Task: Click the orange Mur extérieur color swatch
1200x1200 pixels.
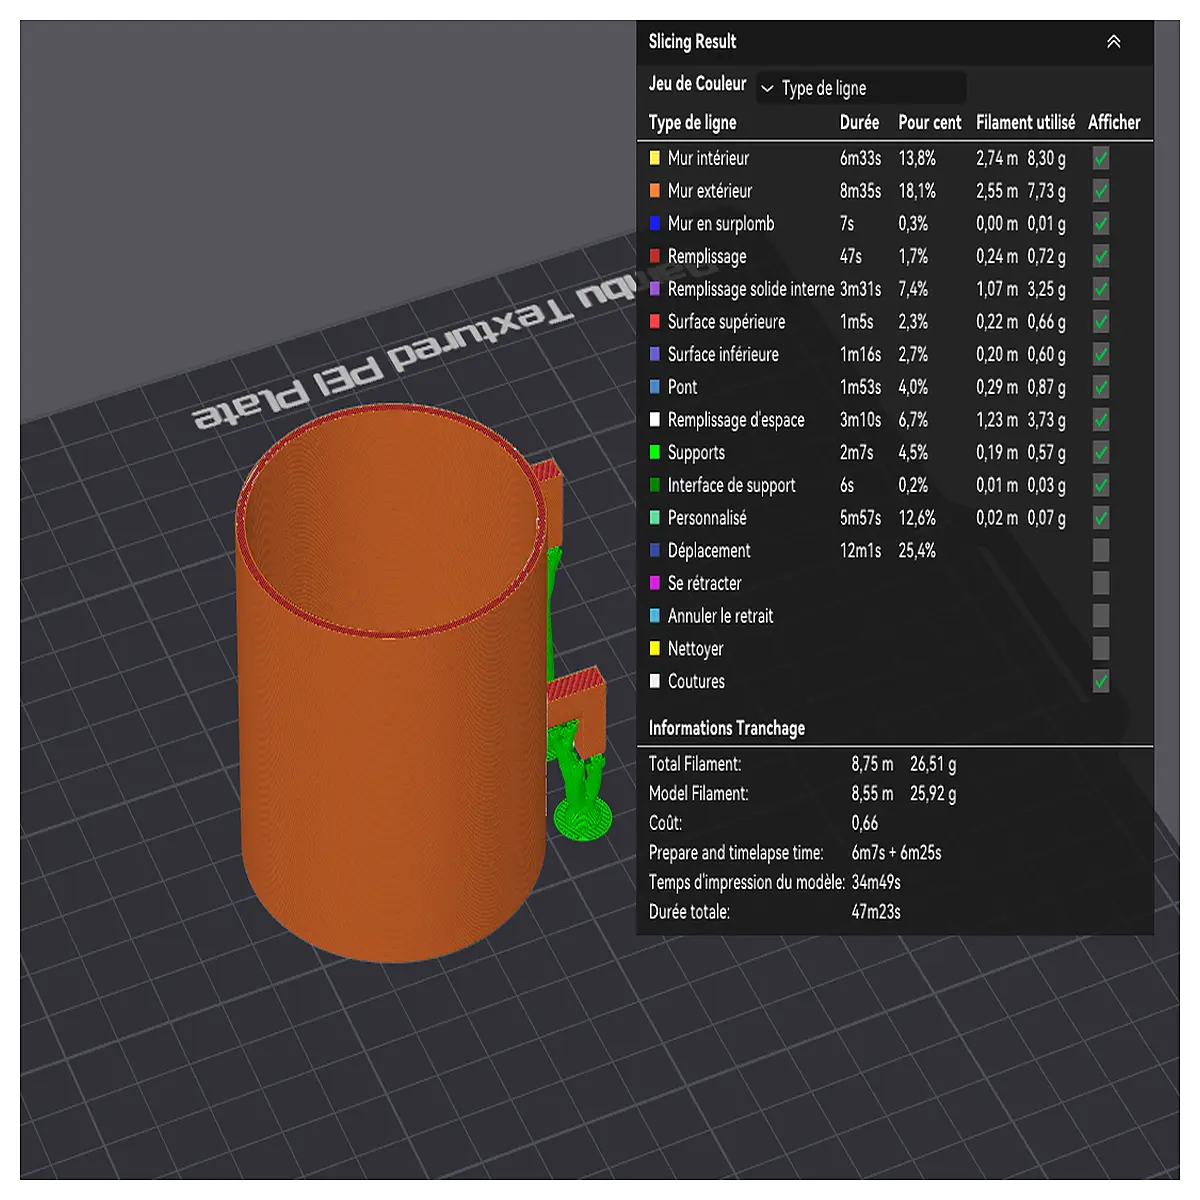Action: 655,191
